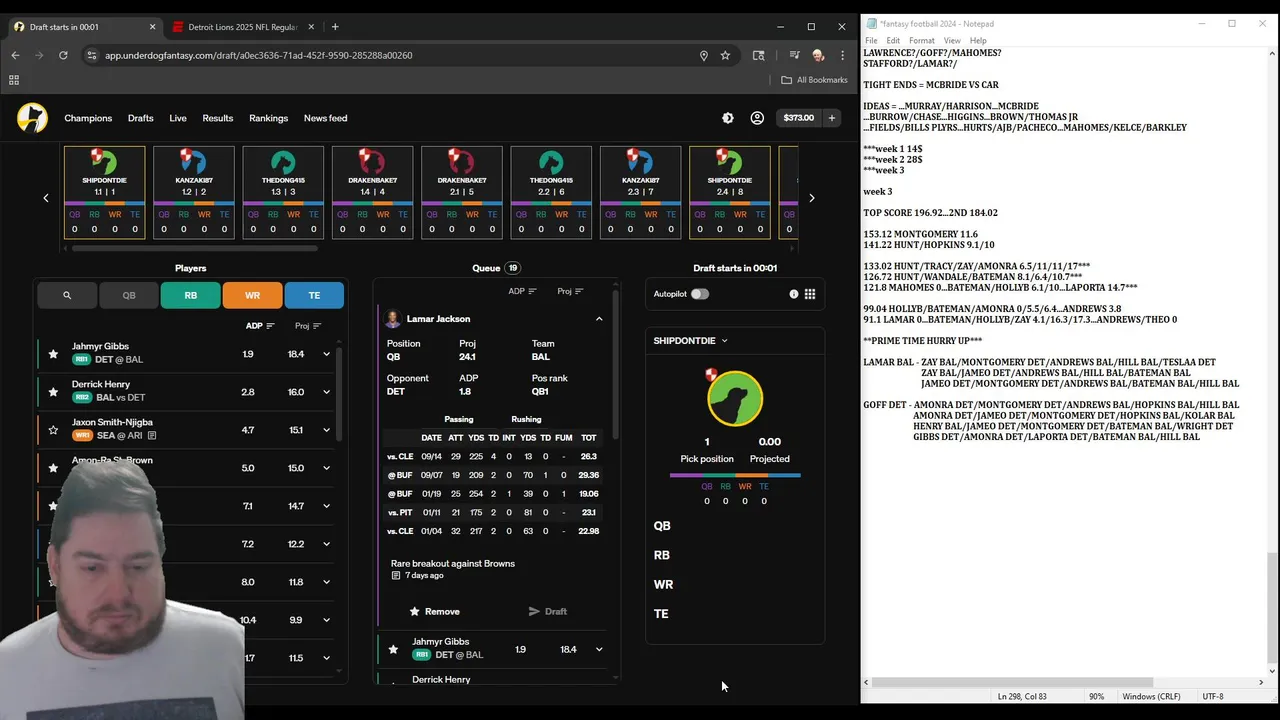Expand Amon-Ra St. Brown player row
Screen dimensions: 1280x720
point(326,468)
